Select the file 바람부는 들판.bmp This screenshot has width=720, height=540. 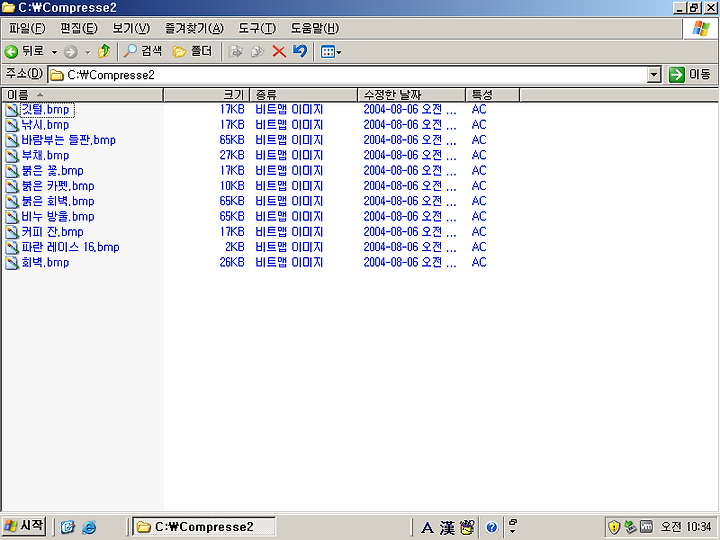[68, 140]
